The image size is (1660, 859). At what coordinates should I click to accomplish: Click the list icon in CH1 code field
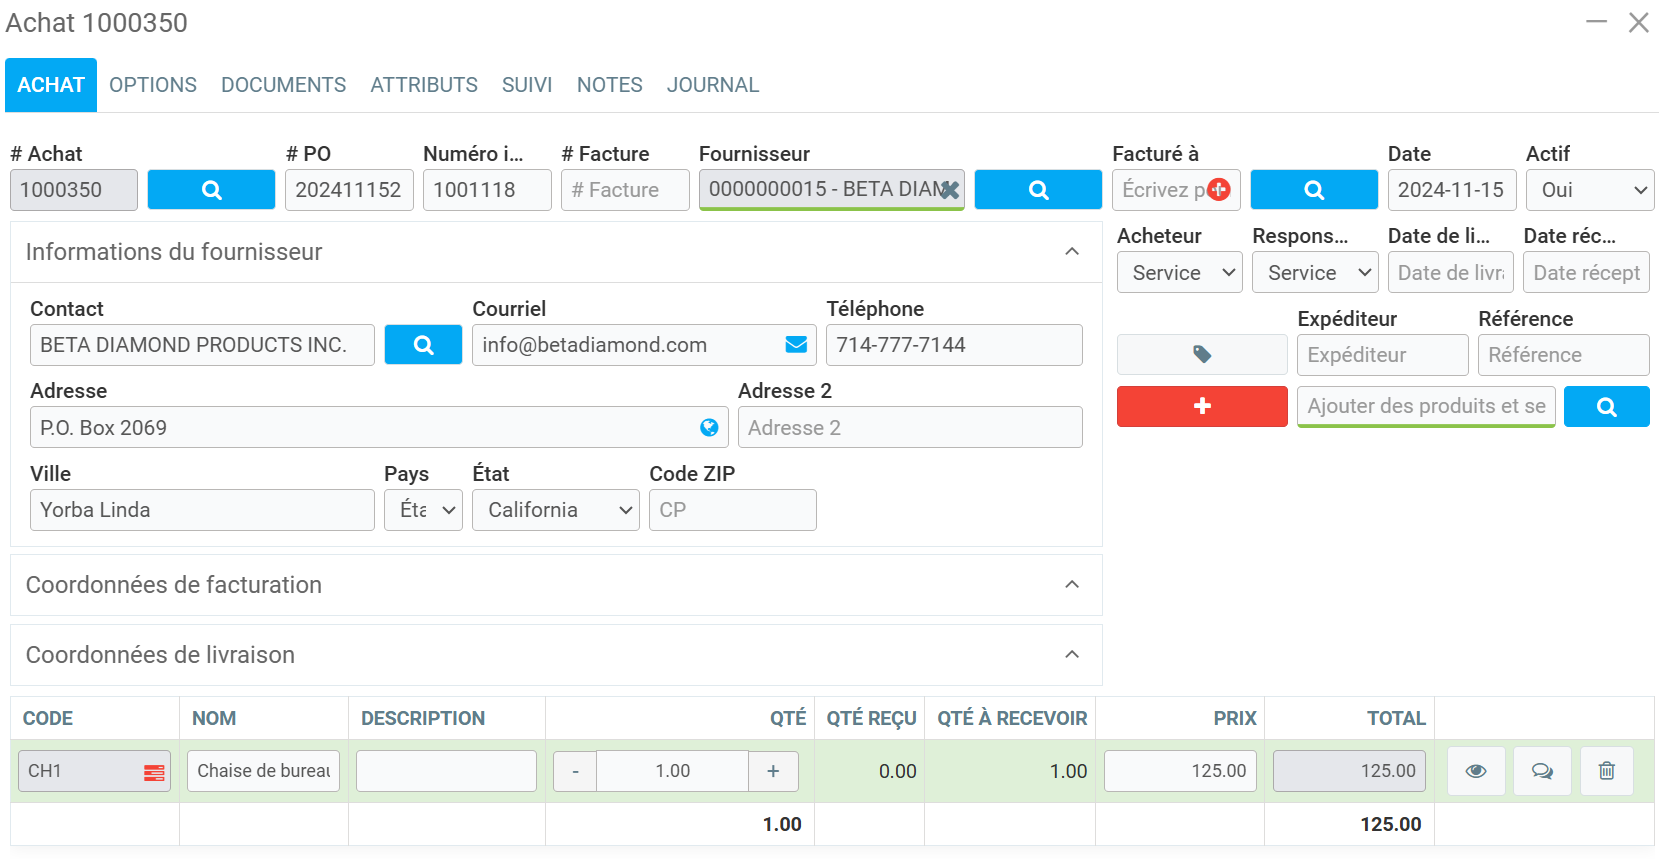pos(154,772)
